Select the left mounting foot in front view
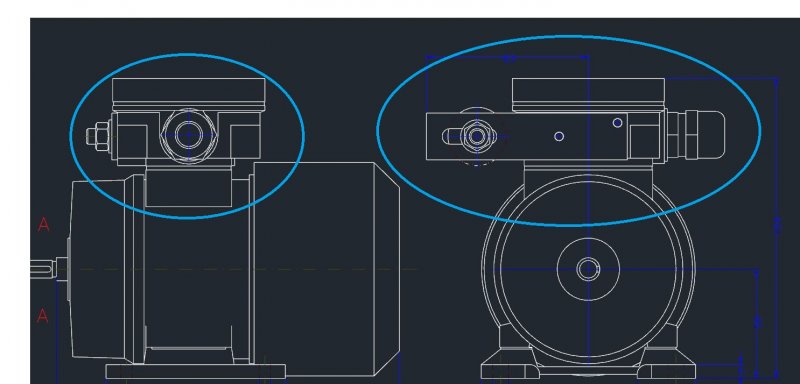The image size is (800, 384). click(x=509, y=363)
